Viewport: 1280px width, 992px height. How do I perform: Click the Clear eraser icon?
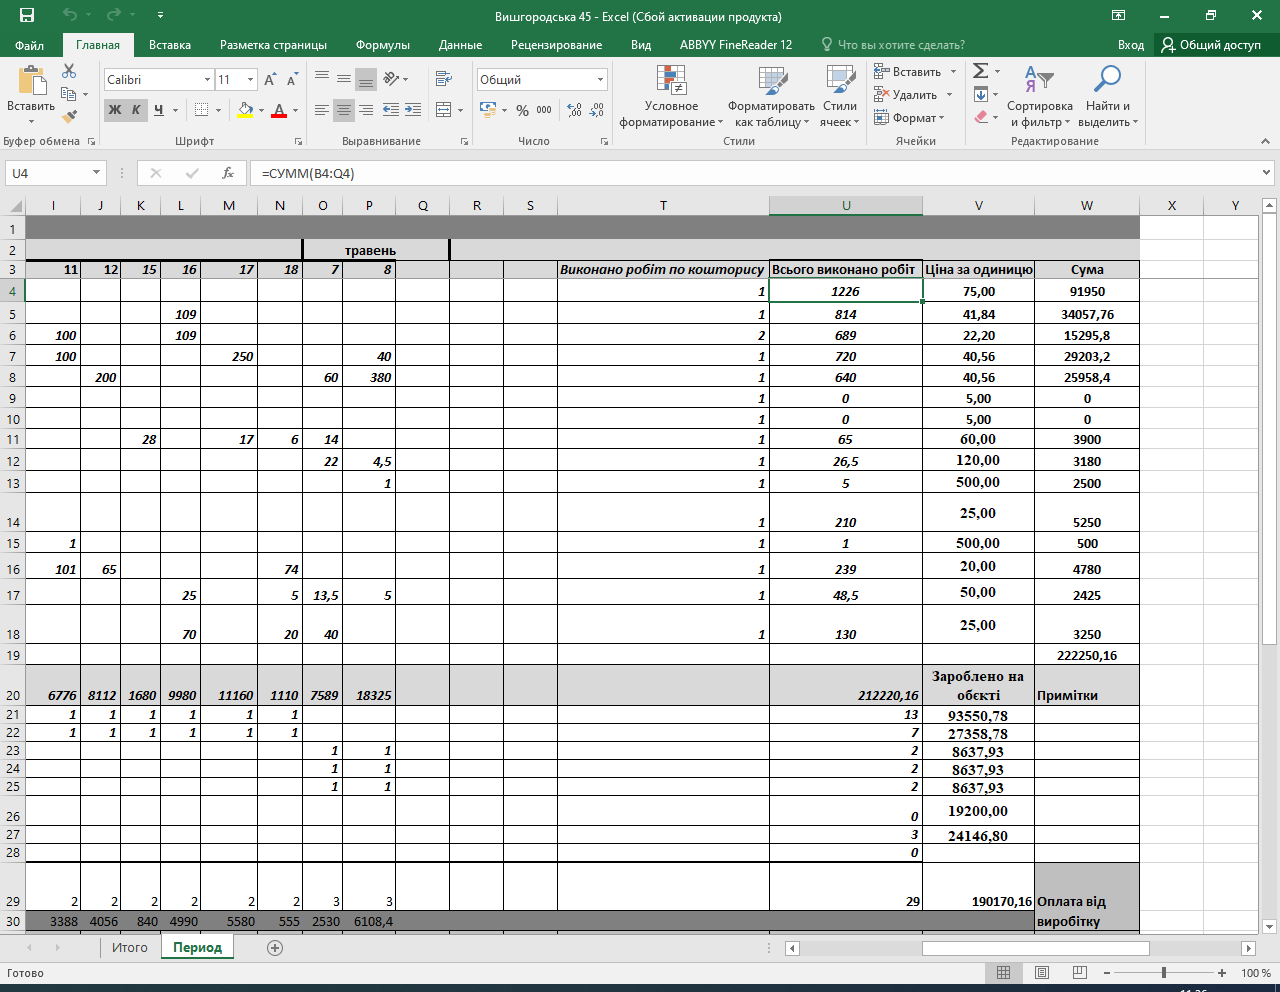pos(981,117)
